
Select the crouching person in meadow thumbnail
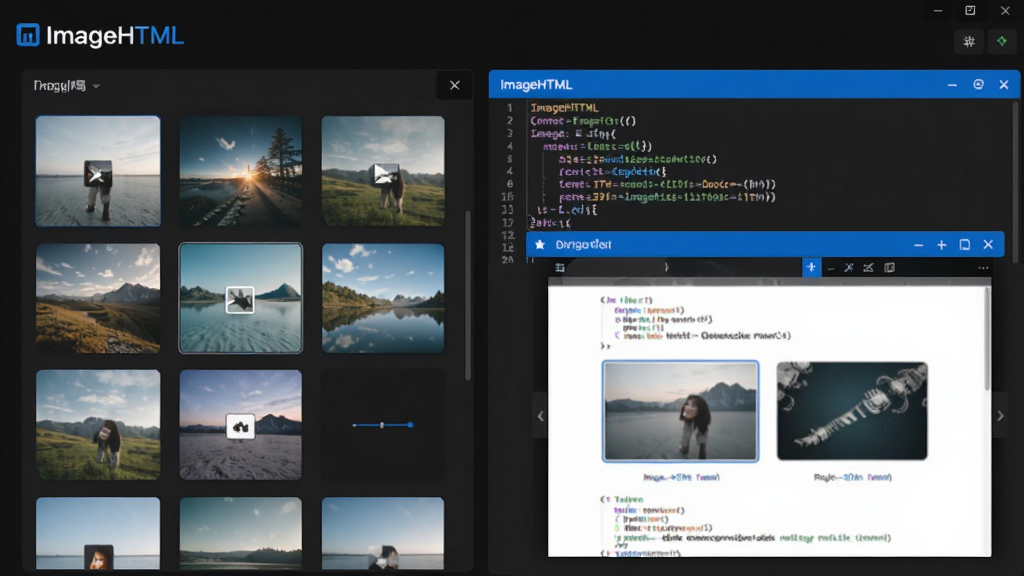click(98, 424)
